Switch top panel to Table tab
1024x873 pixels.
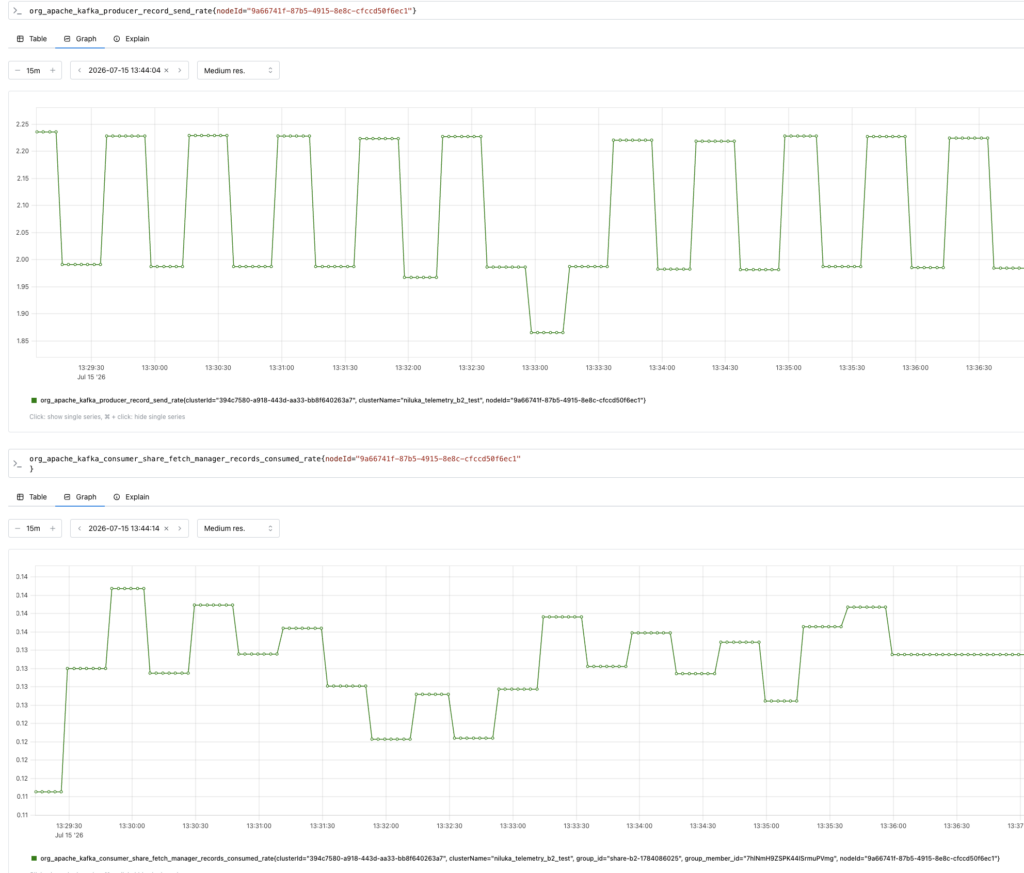[31, 39]
